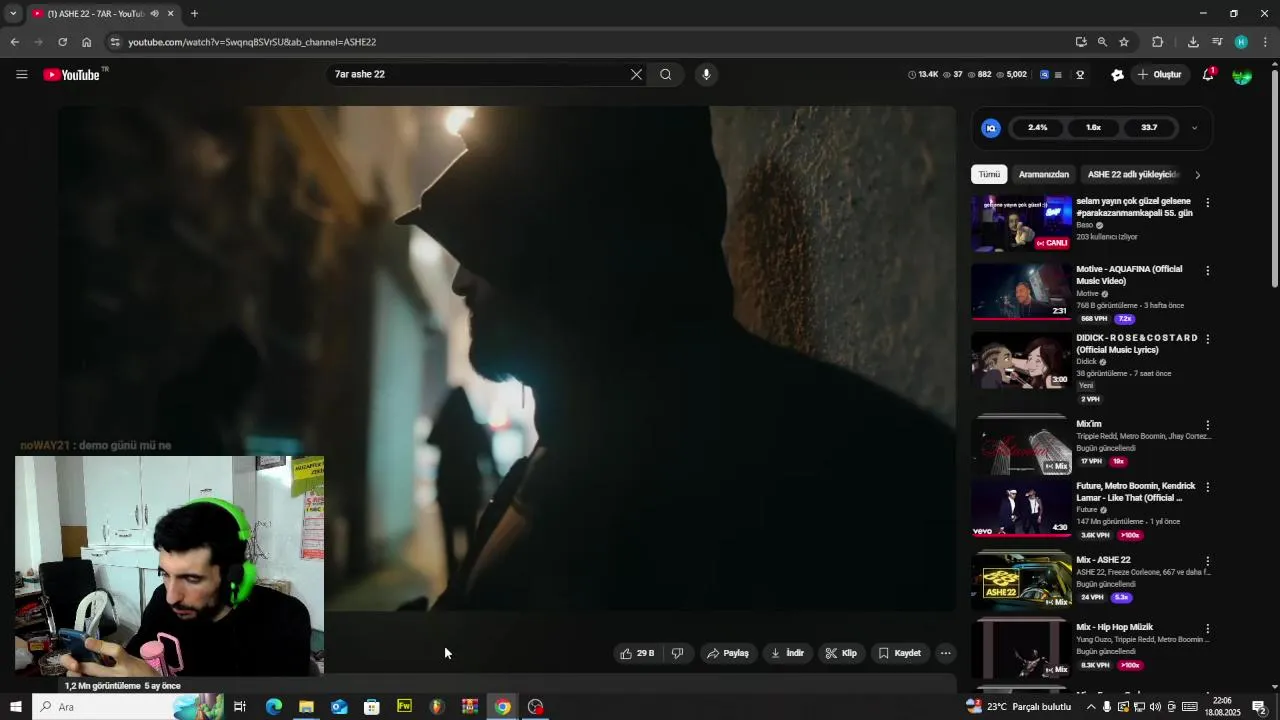Screen dimensions: 1280x720
Task: Open options for Mix'im playlist
Action: [x=1207, y=425]
